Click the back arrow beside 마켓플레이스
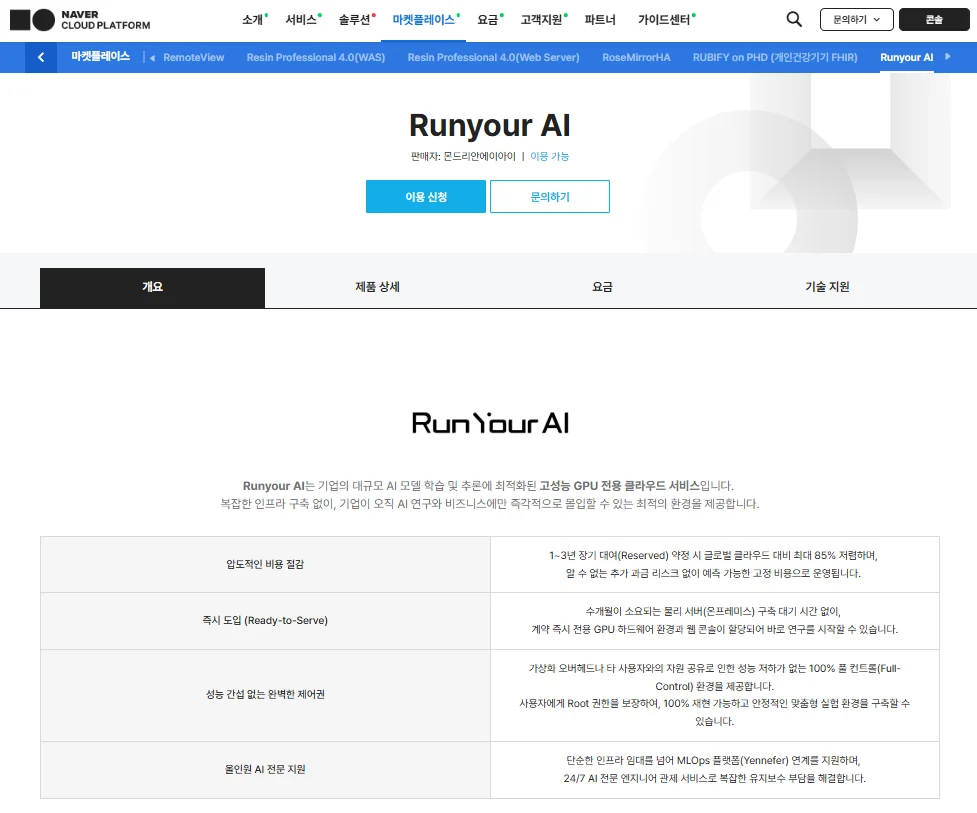The image size is (977, 813). pyautogui.click(x=40, y=57)
